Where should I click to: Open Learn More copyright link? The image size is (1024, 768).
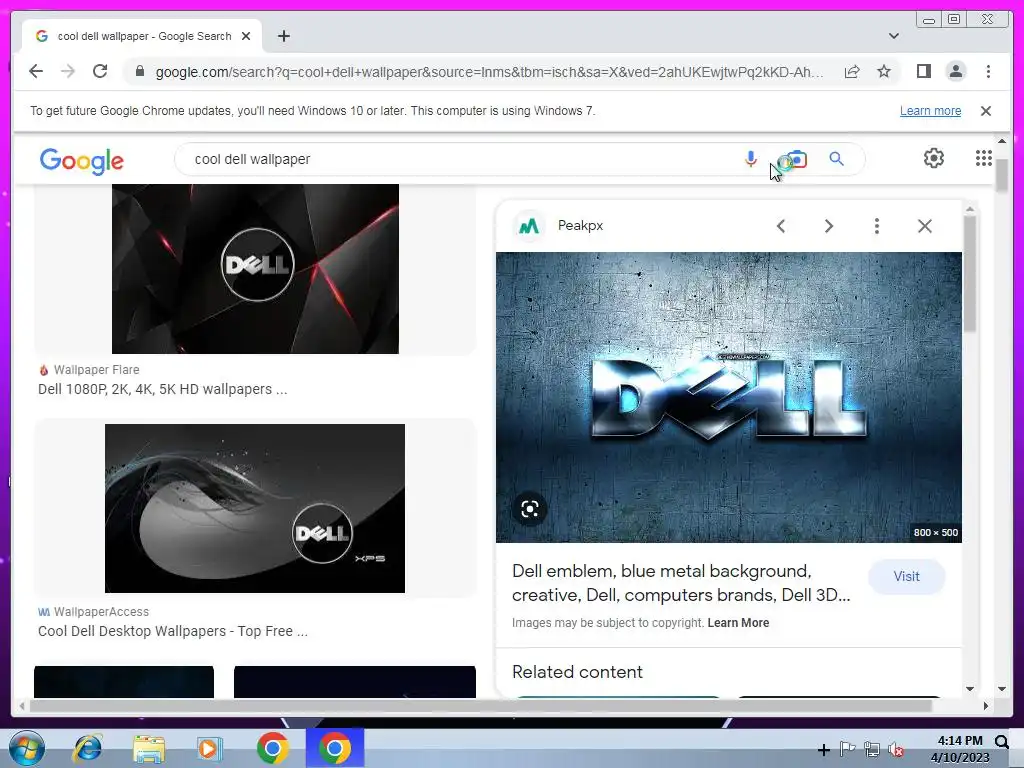[x=738, y=623]
